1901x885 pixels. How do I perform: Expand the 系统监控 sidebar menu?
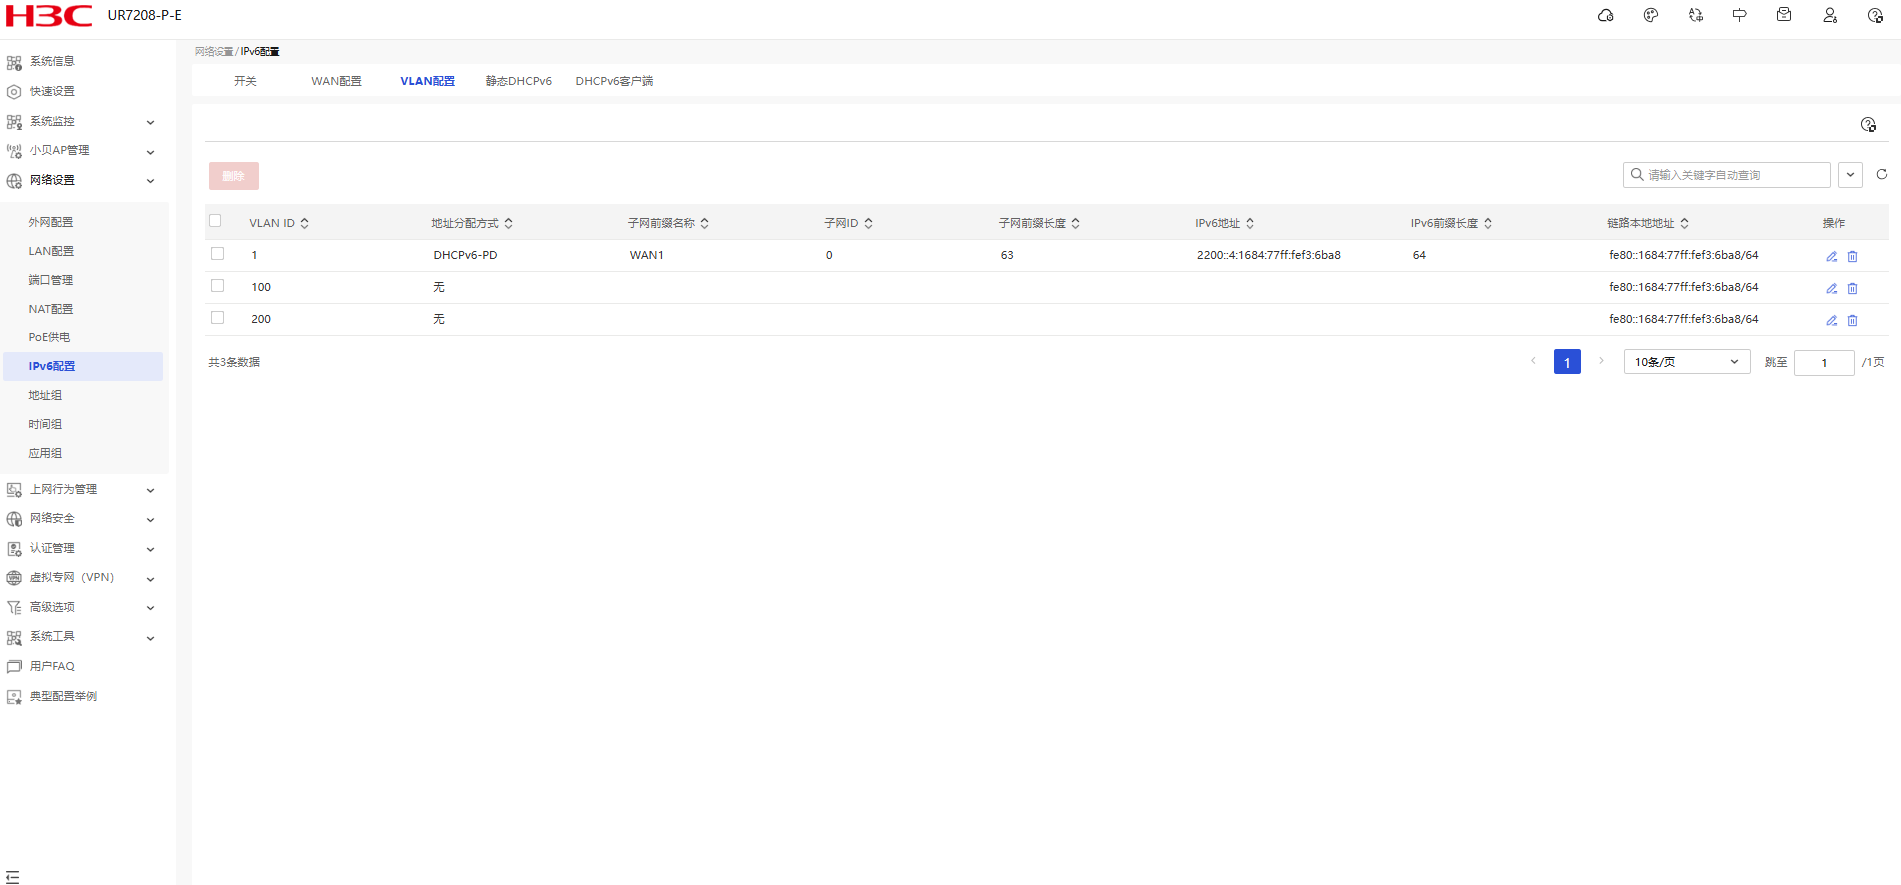coord(80,121)
